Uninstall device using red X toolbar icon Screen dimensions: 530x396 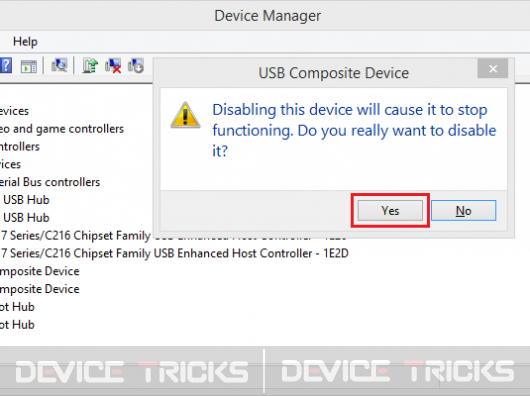[x=113, y=66]
